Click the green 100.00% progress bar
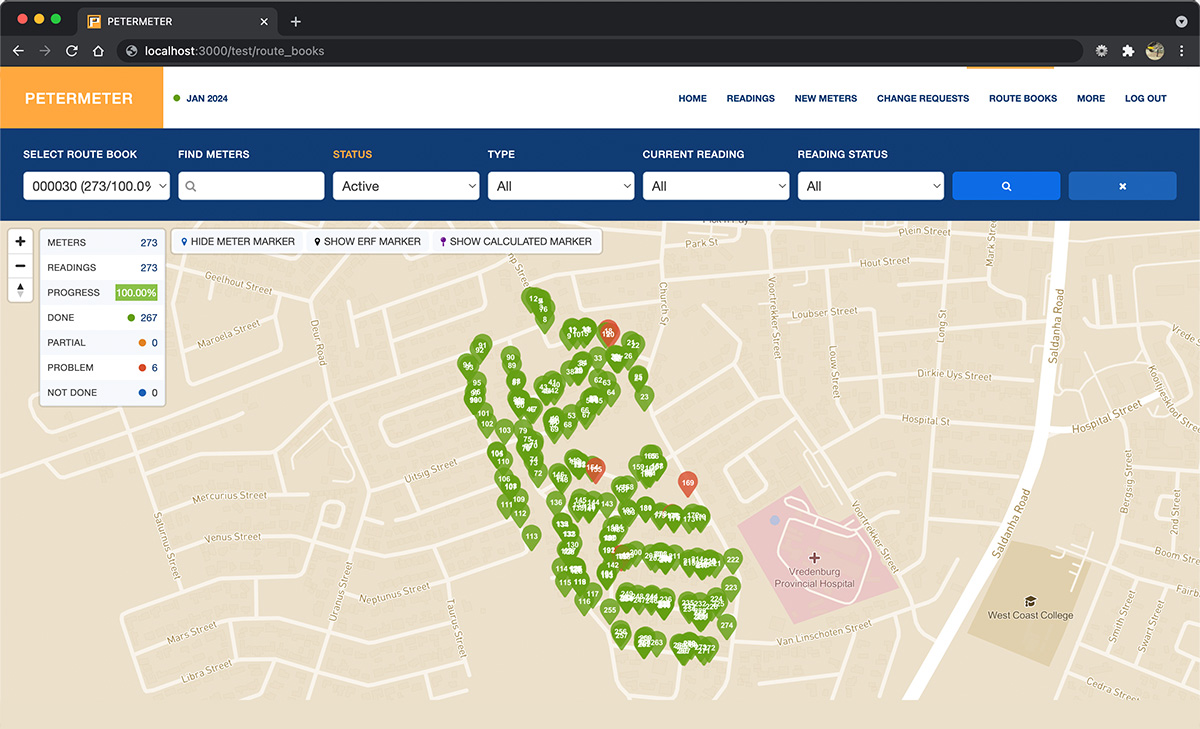The height and width of the screenshot is (729, 1200). (x=136, y=293)
